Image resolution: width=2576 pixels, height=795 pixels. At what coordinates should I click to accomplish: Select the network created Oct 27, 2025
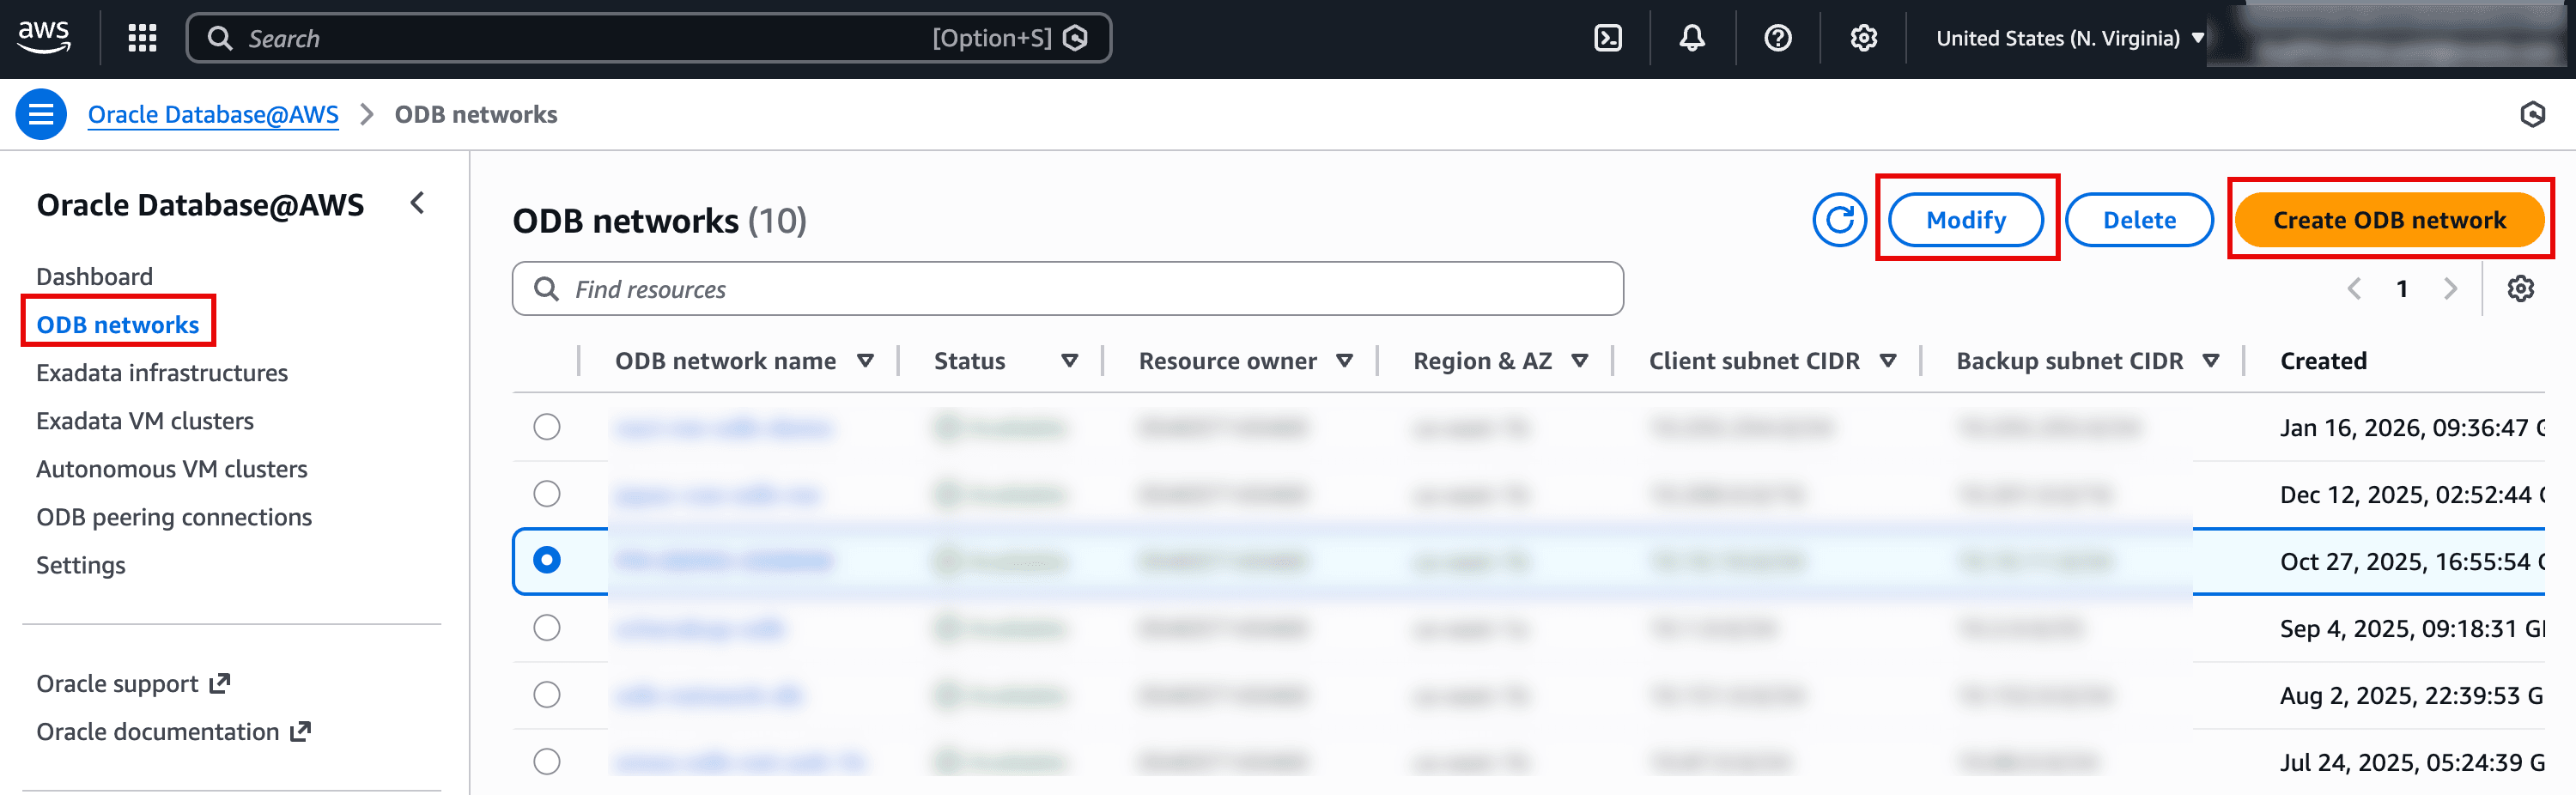pyautogui.click(x=547, y=560)
